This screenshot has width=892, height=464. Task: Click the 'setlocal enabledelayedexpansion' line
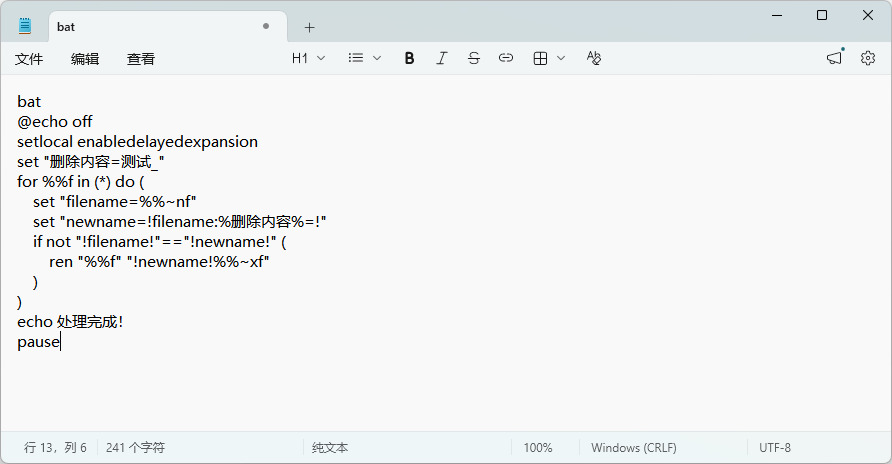pyautogui.click(x=137, y=142)
